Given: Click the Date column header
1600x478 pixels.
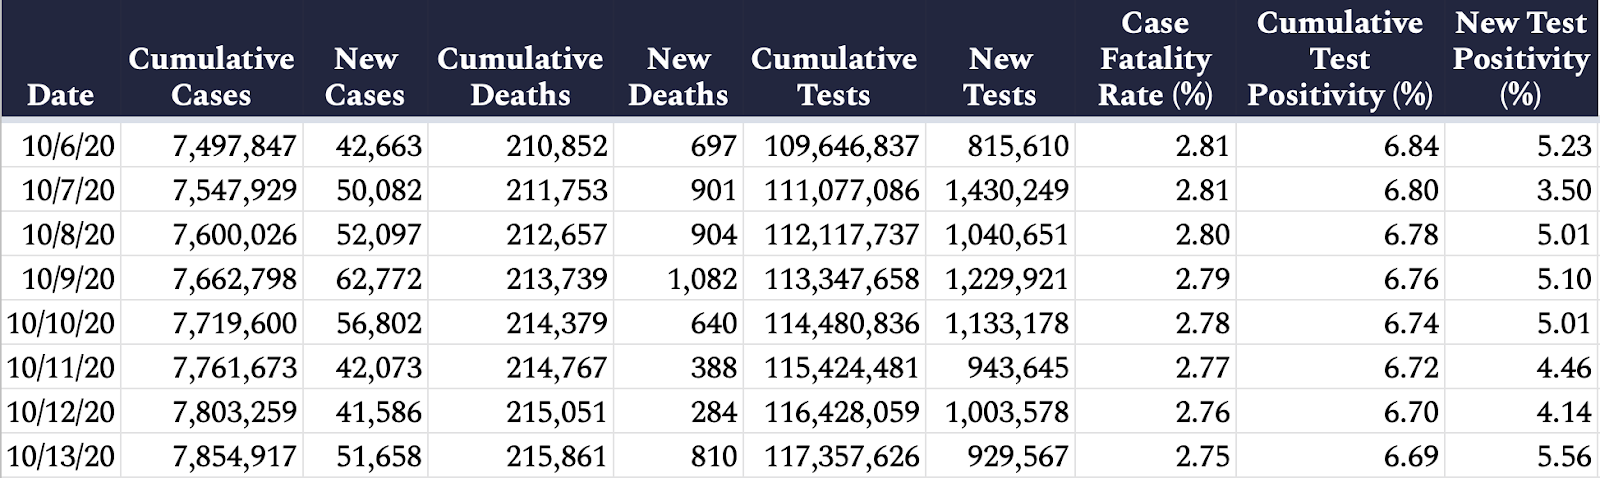Looking at the screenshot, I should pyautogui.click(x=60, y=95).
